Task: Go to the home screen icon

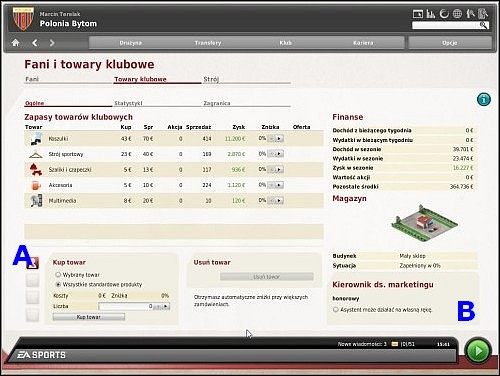Action: (15, 43)
